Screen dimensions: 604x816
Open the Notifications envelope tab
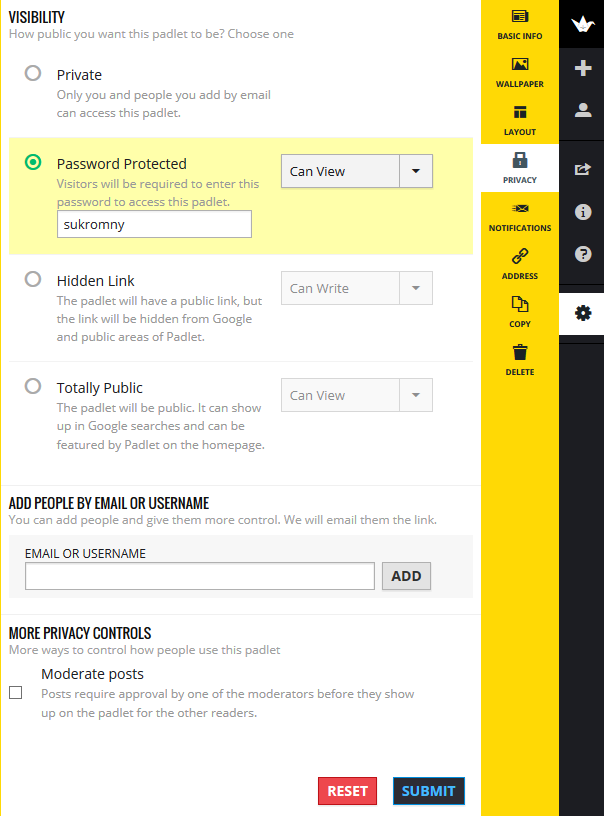coord(520,216)
